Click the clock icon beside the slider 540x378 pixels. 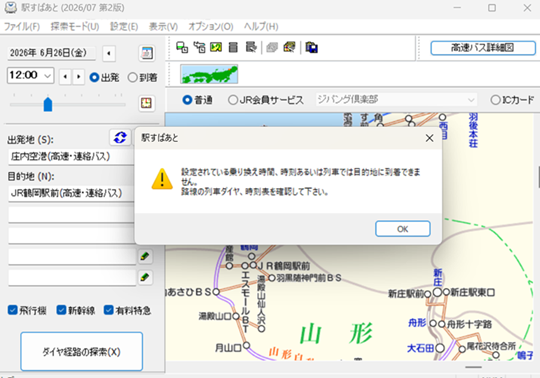(147, 103)
